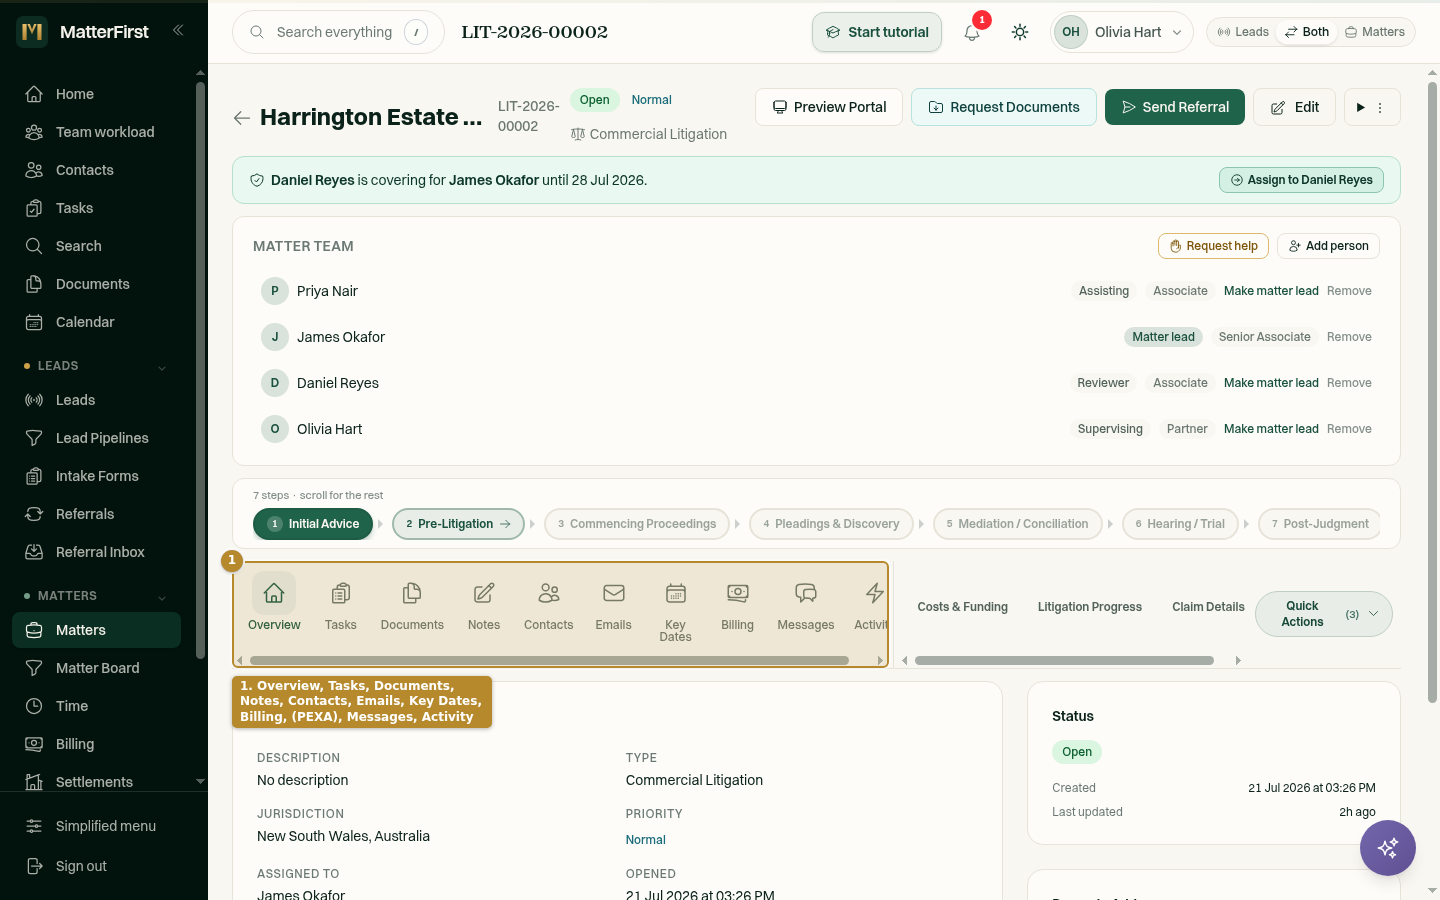Select the Commencing Proceedings step
1440x900 pixels.
pos(637,524)
